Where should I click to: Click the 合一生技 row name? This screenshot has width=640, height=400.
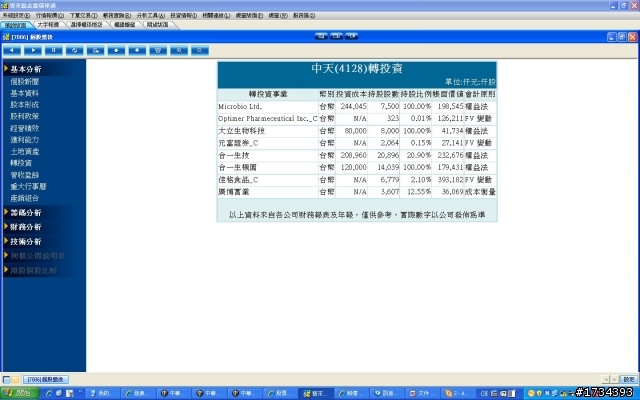(x=233, y=156)
